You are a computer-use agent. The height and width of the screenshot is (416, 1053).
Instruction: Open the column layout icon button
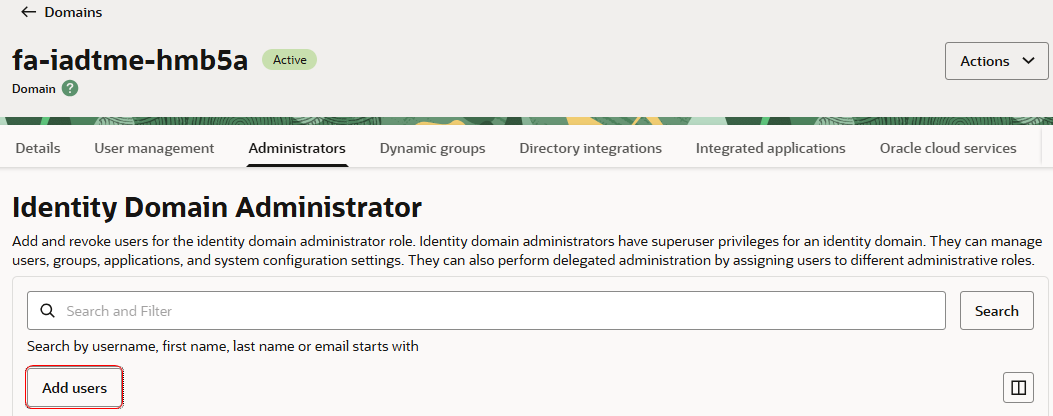click(1019, 387)
